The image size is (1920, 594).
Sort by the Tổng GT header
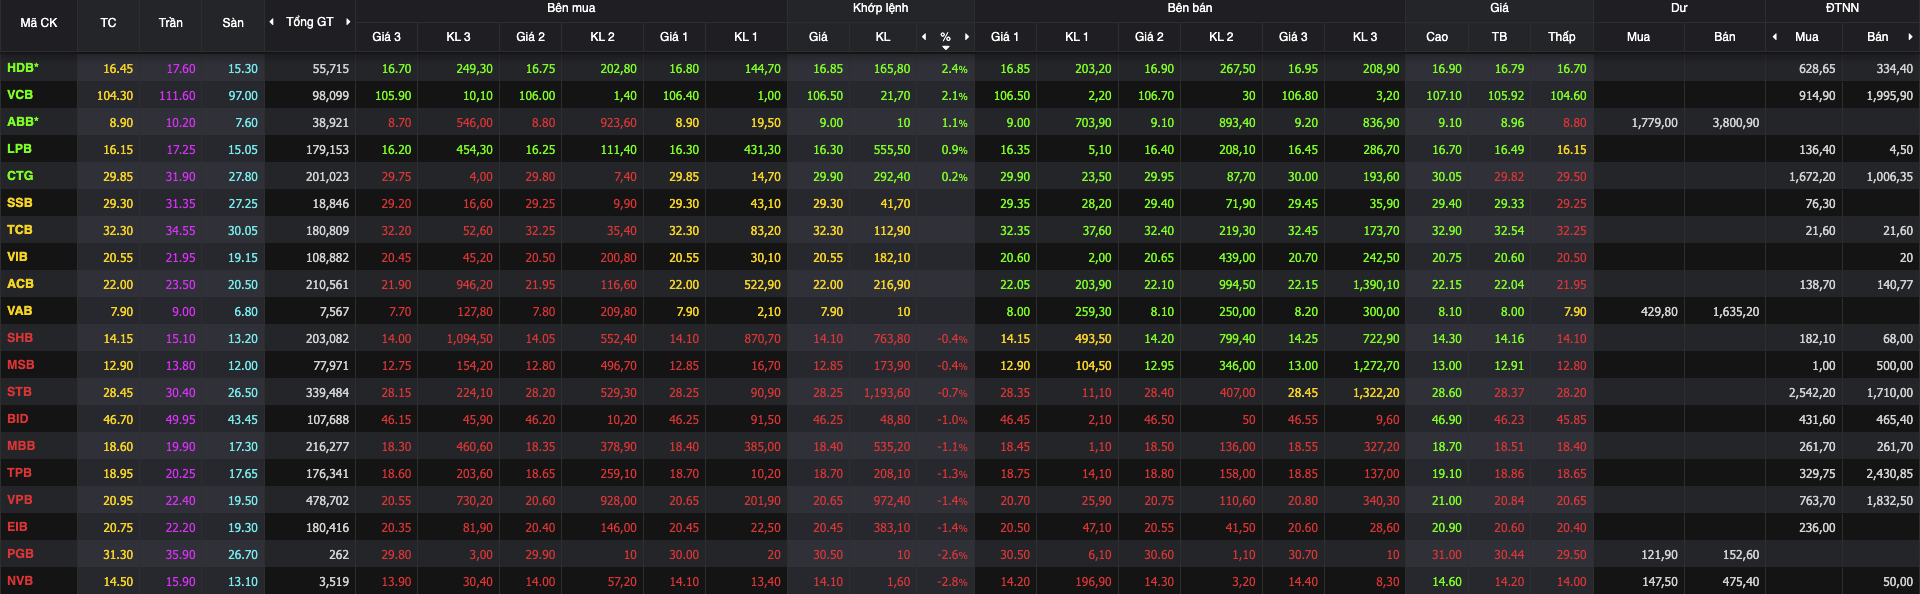click(x=309, y=22)
